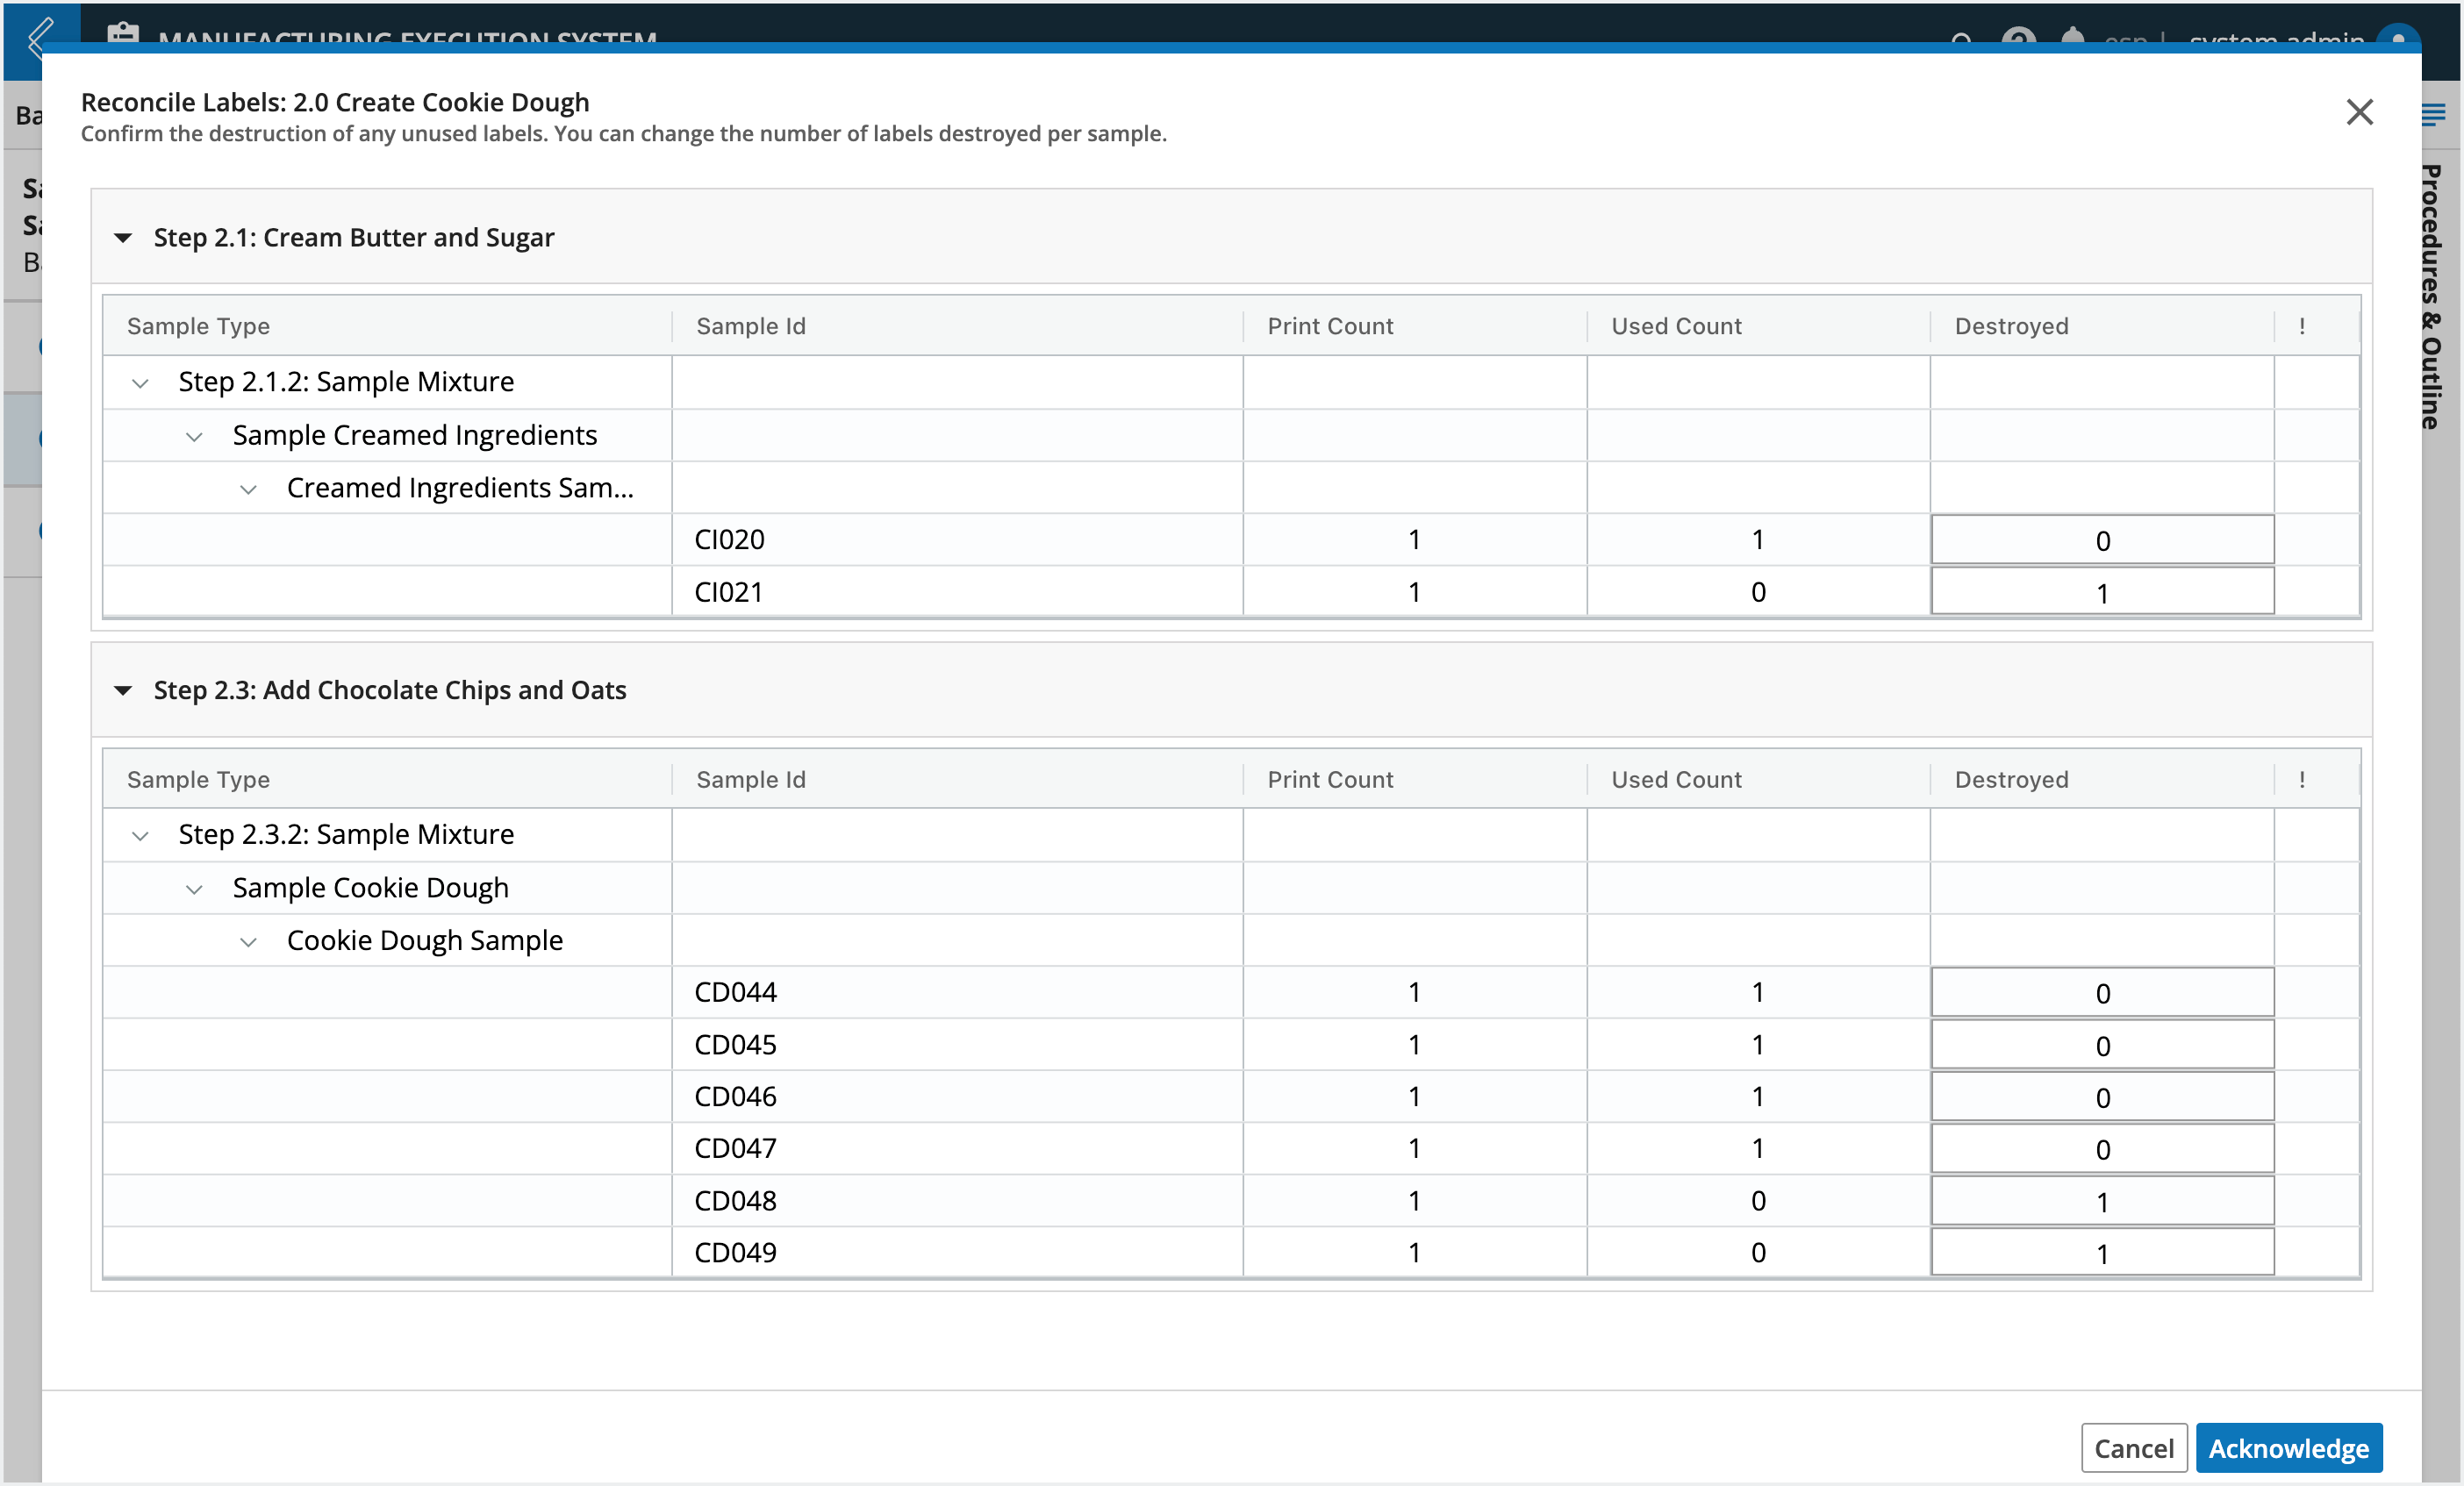Collapse Step 2.3: Add Chocolate Chips and Oats
This screenshot has width=2464, height=1486.
(x=123, y=691)
